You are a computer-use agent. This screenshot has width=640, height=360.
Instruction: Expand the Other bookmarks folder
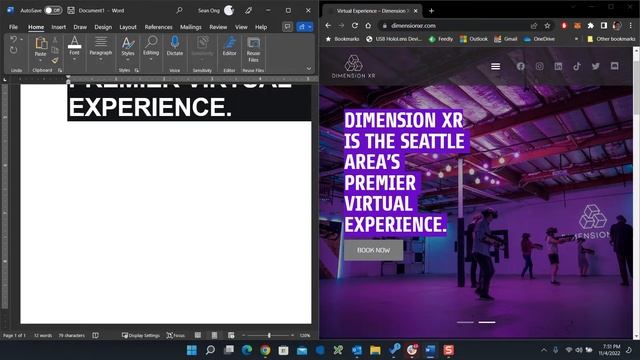(611, 39)
